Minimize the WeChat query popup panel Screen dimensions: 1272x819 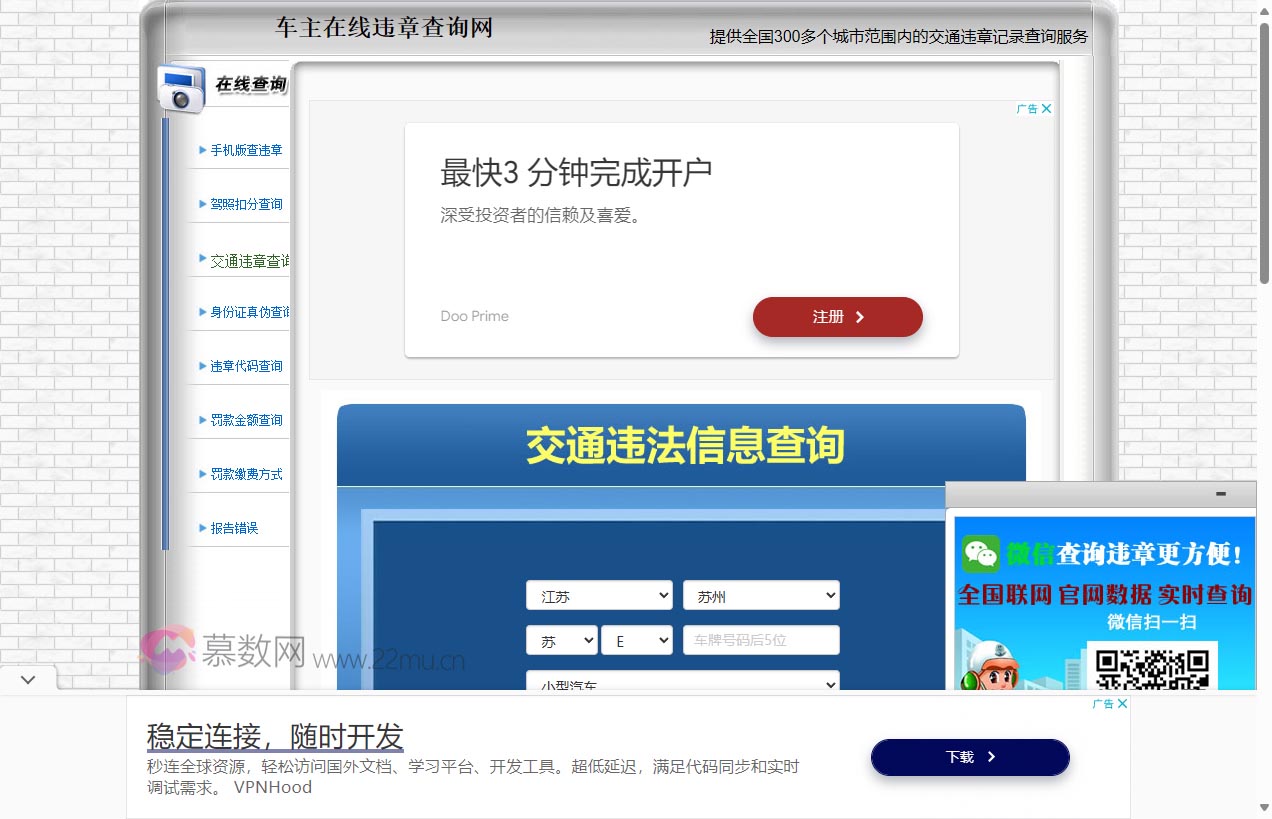(x=1218, y=493)
